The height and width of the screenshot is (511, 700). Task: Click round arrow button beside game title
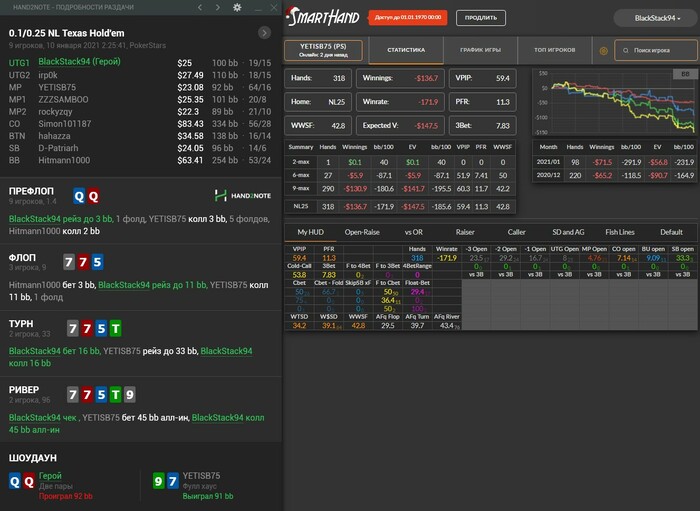point(264,33)
